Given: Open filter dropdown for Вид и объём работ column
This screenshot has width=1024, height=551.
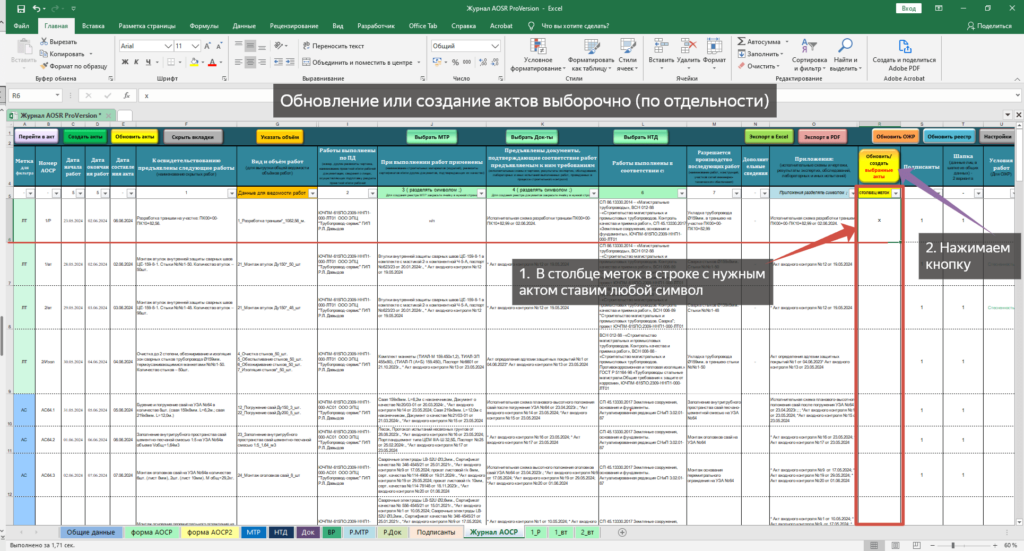Looking at the screenshot, I should coord(313,193).
